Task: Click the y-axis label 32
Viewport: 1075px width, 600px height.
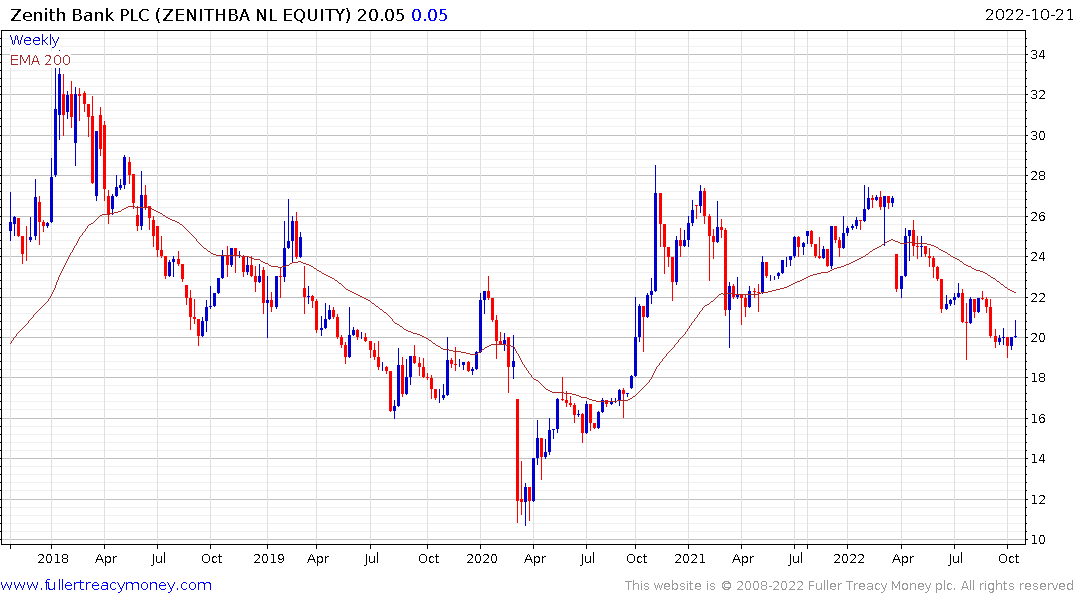Action: 1038,95
